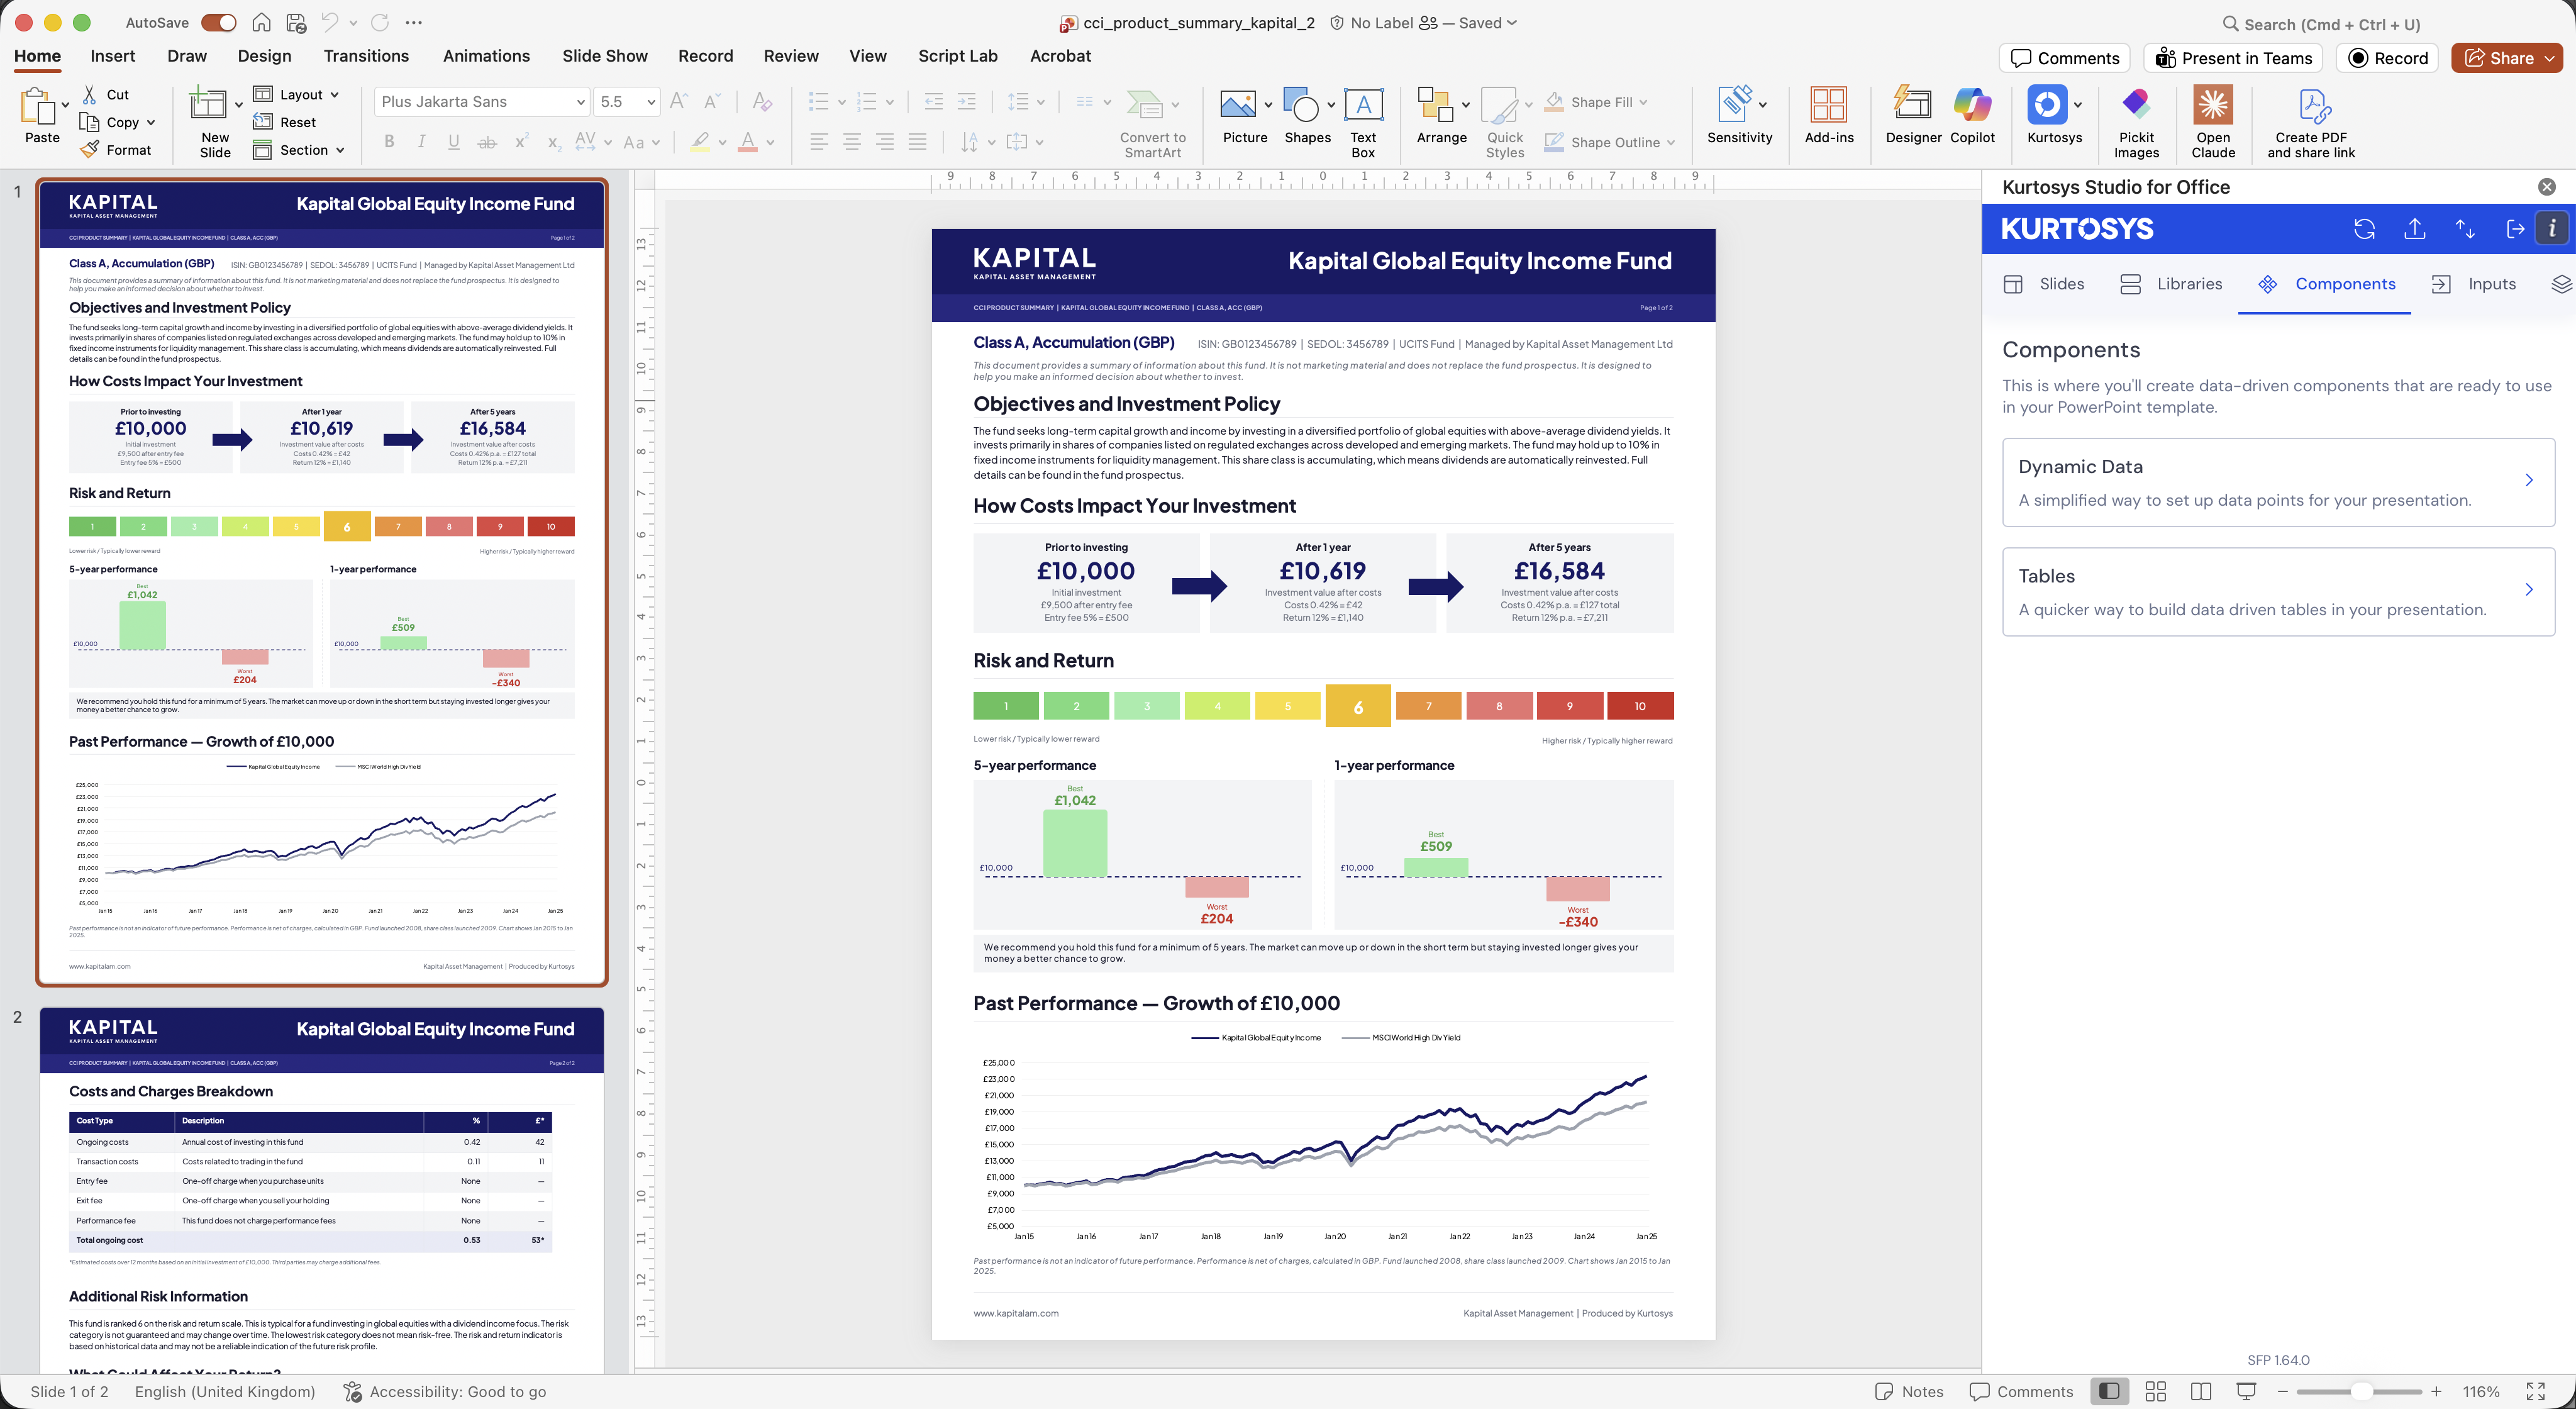
Task: Click the Kurtosys ribbon icon
Action: click(x=2047, y=104)
